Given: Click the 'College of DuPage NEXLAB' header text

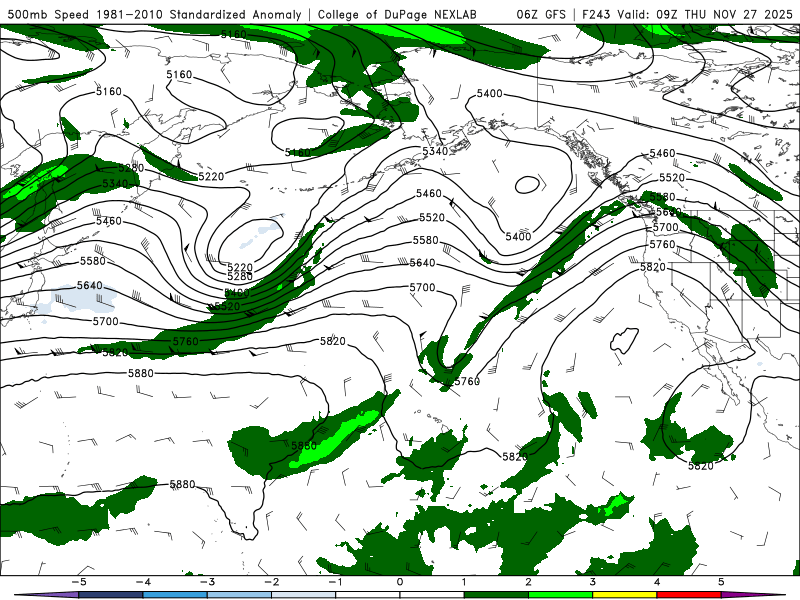Looking at the screenshot, I should click(397, 14).
